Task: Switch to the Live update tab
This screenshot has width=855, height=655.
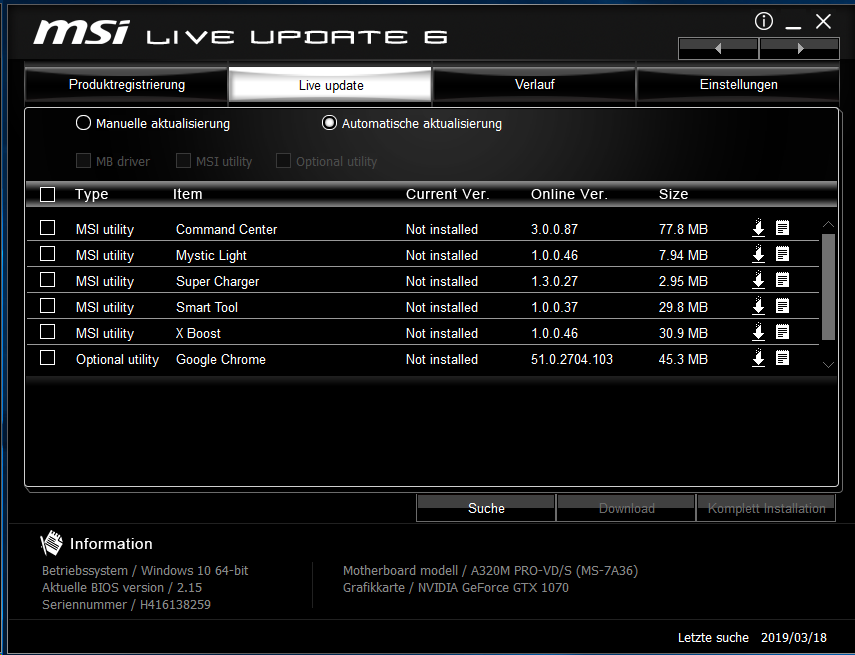Action: coord(330,85)
